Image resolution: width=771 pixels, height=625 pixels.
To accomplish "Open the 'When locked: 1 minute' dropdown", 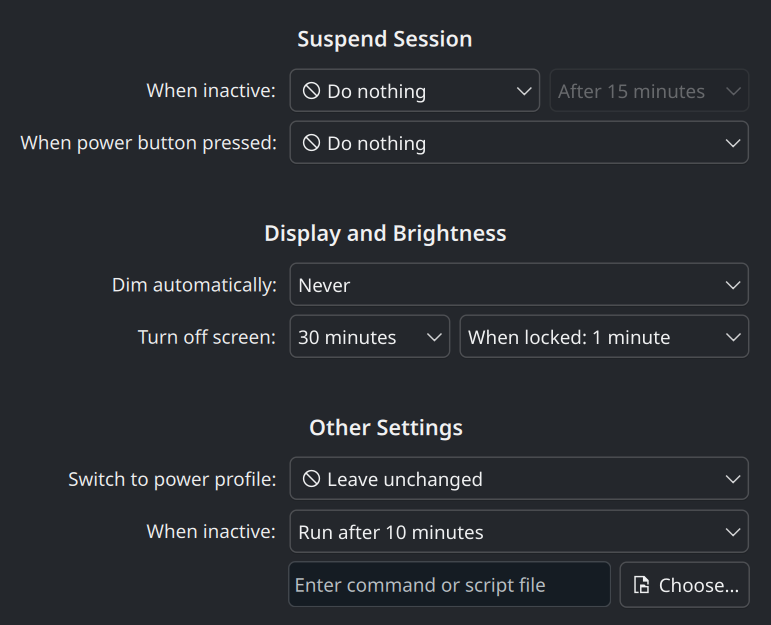I will pos(603,337).
